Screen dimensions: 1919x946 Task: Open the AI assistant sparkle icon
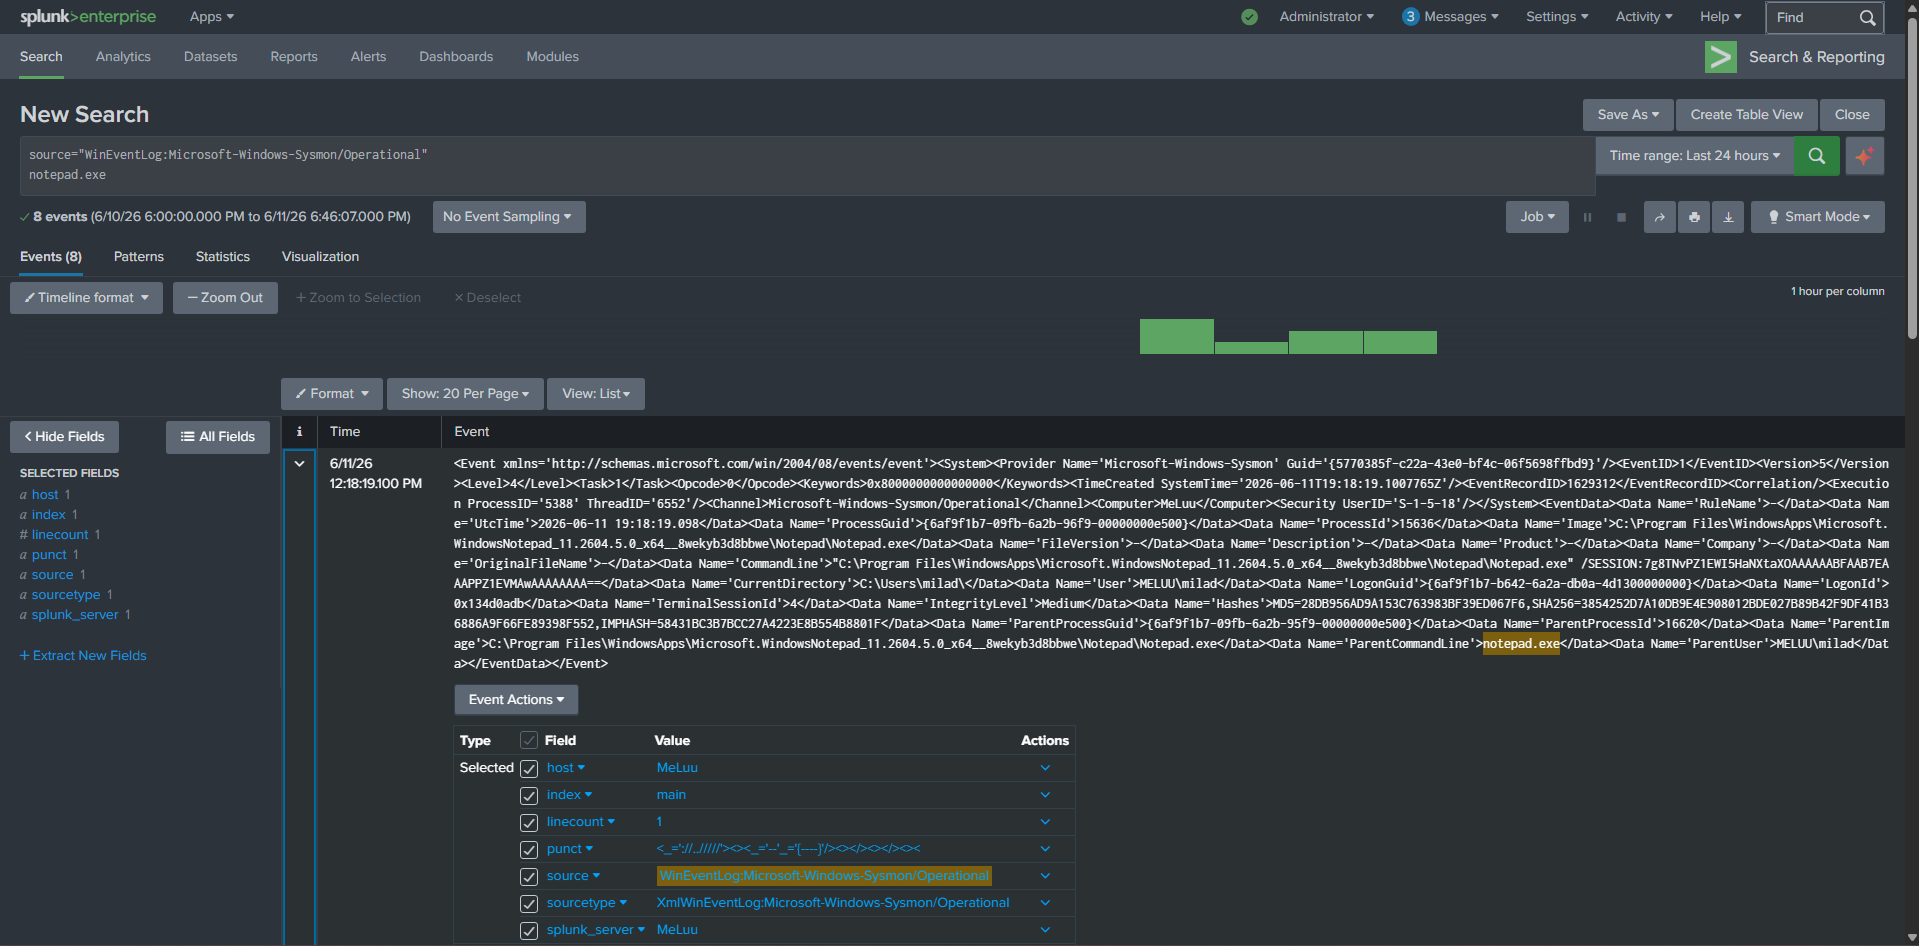coord(1865,156)
